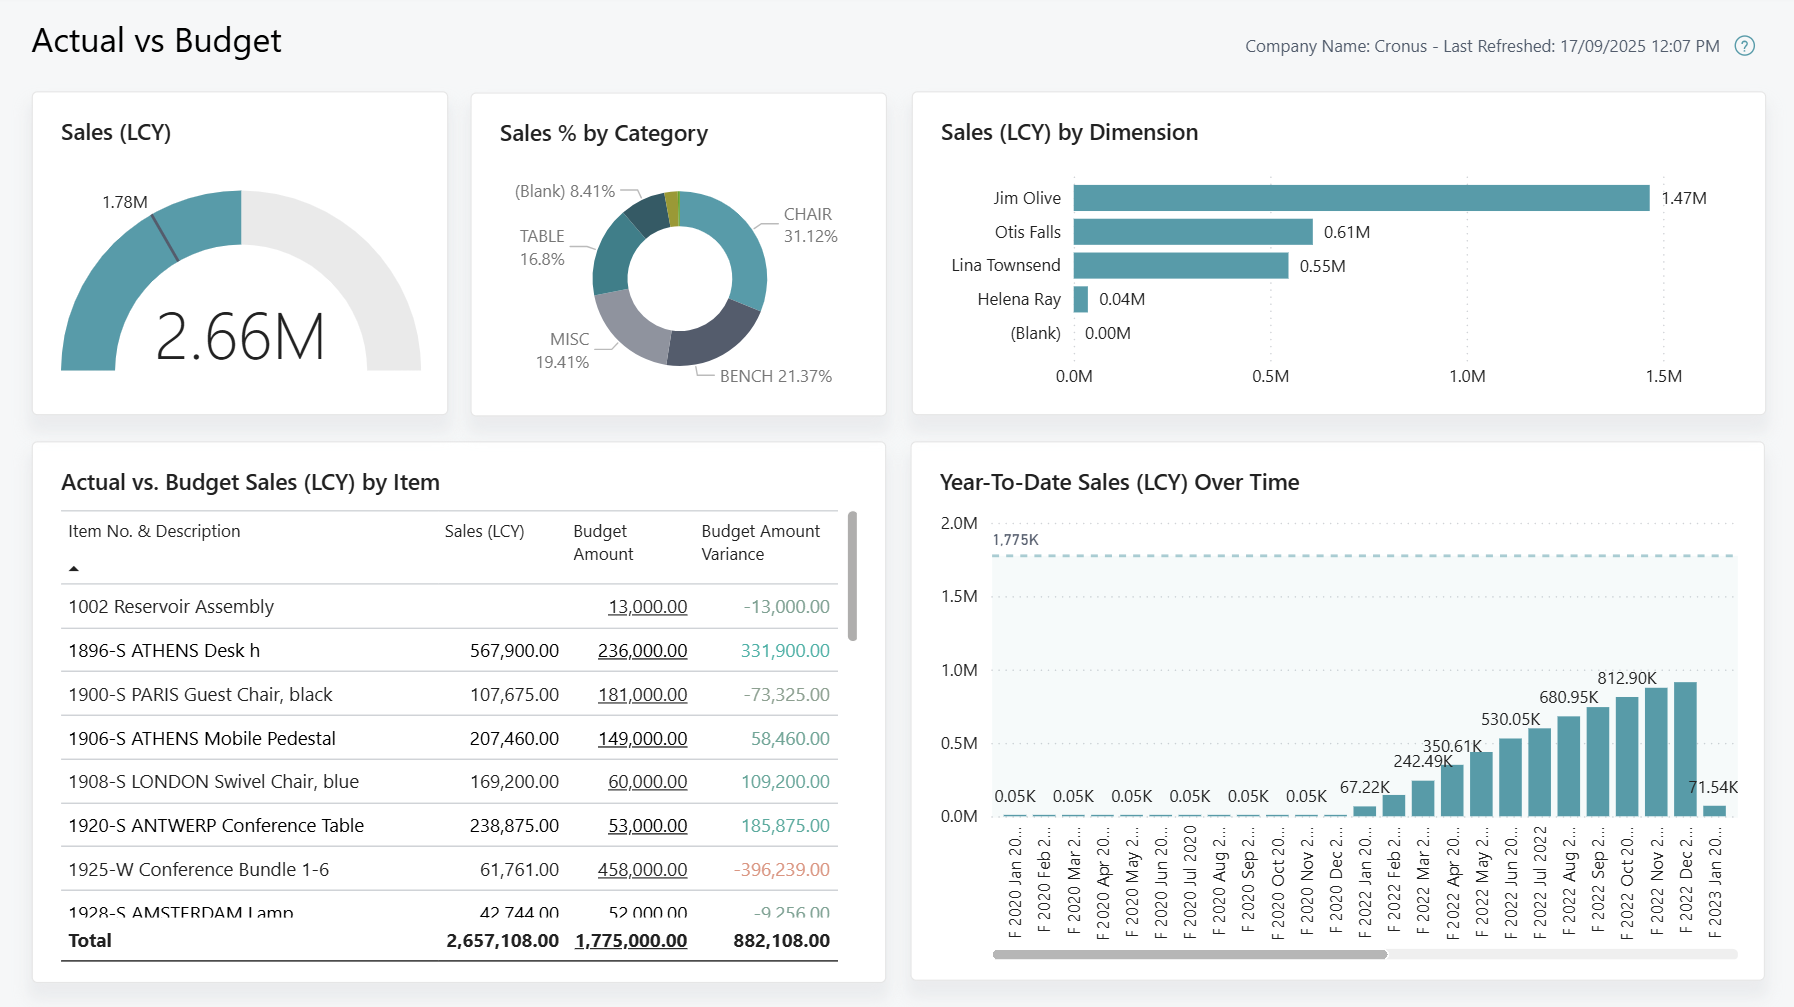This screenshot has width=1794, height=1007.
Task: Open Budget Amount 60,000.00 for LONDON Swivel Chair
Action: [x=646, y=781]
